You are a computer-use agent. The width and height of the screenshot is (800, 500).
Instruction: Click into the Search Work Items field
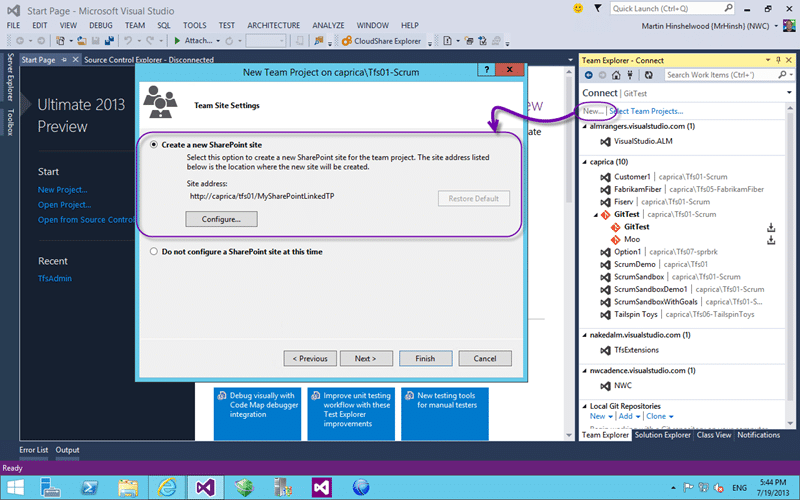coord(721,75)
